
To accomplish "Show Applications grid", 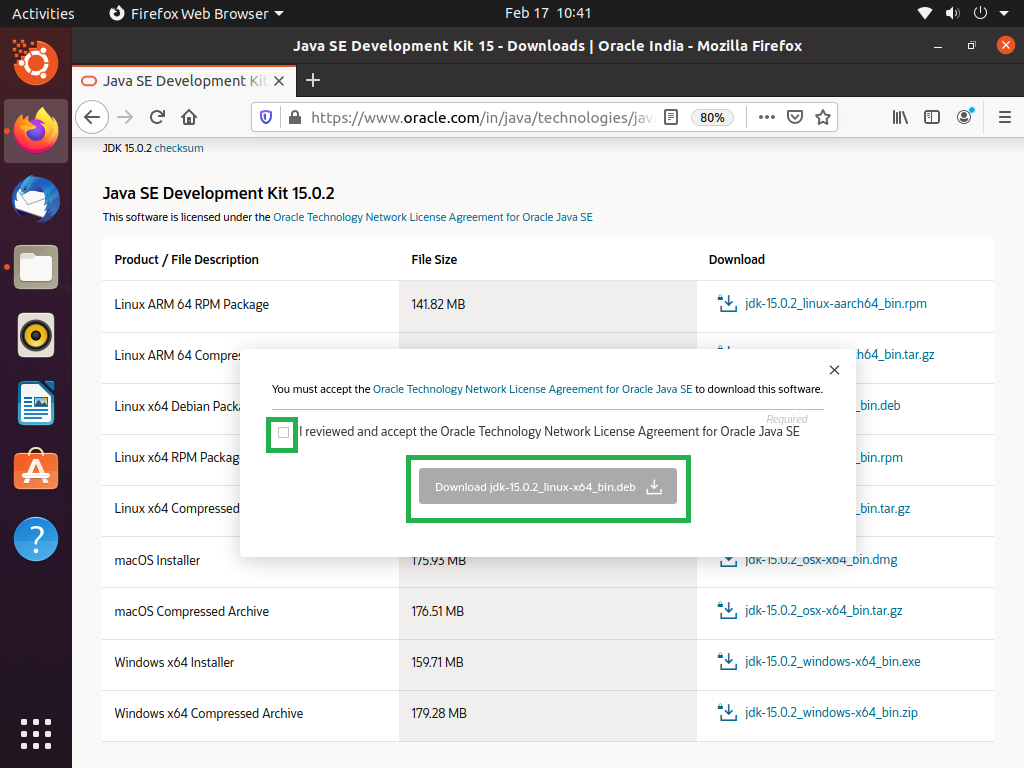I will (36, 734).
